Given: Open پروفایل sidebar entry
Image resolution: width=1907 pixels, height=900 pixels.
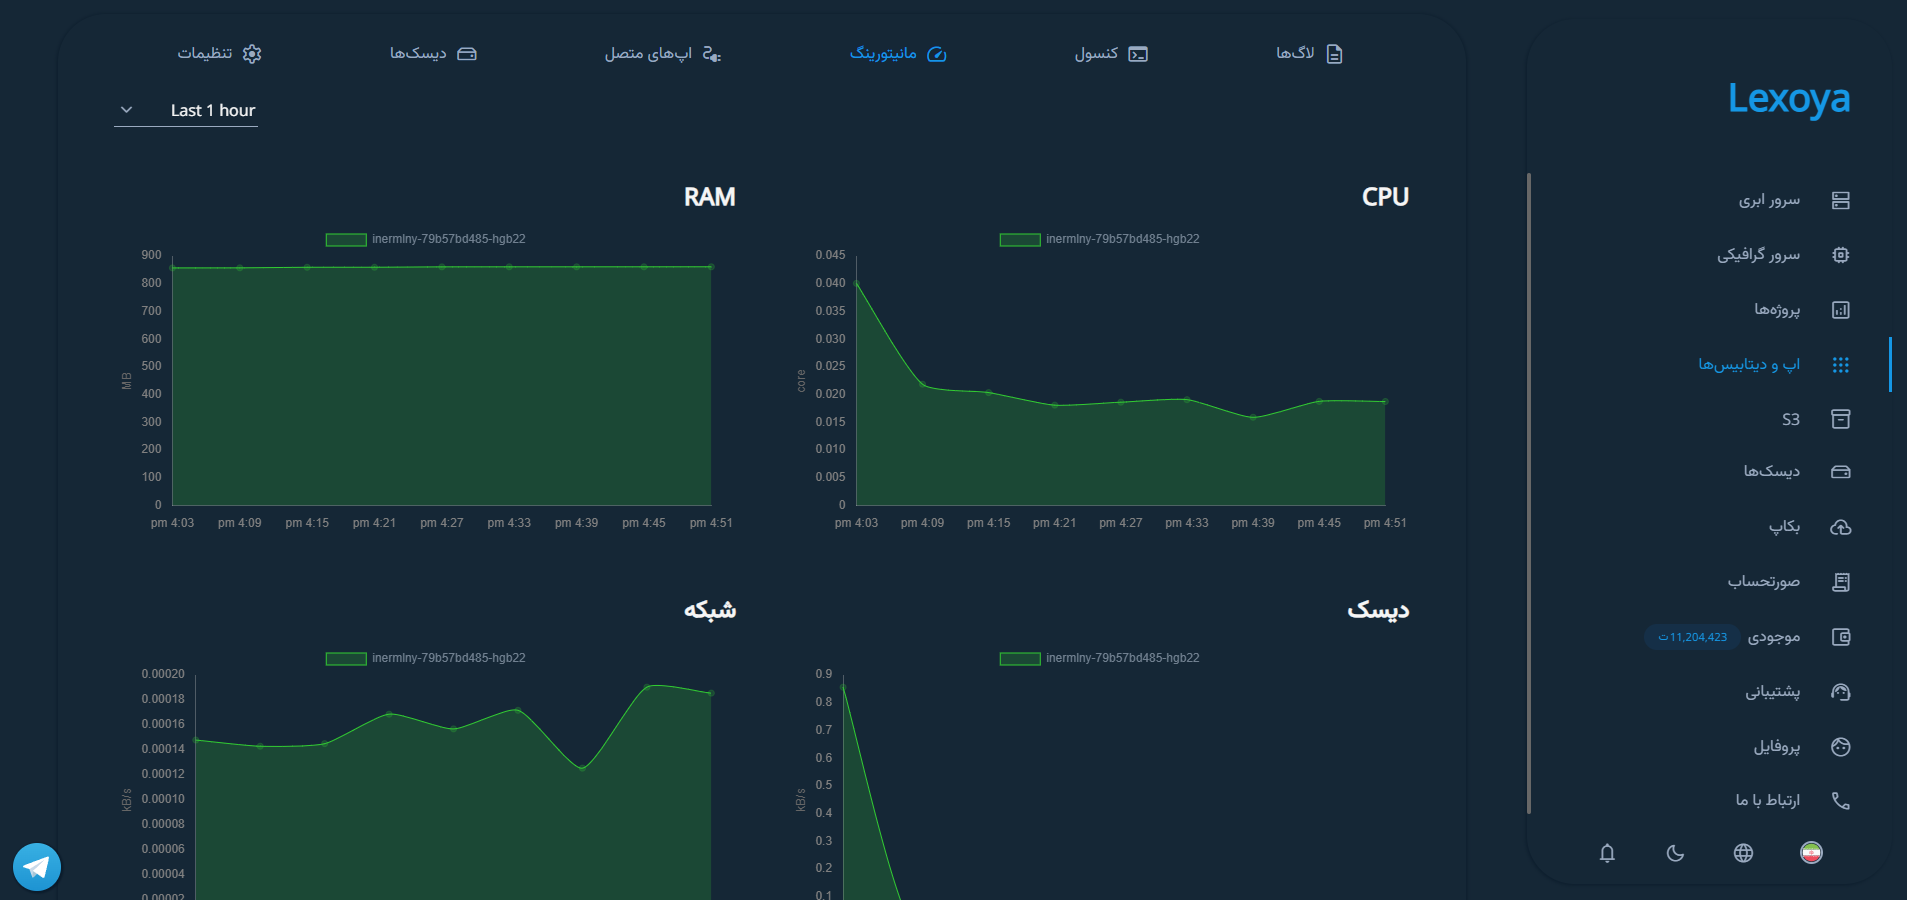Looking at the screenshot, I should [x=1776, y=747].
